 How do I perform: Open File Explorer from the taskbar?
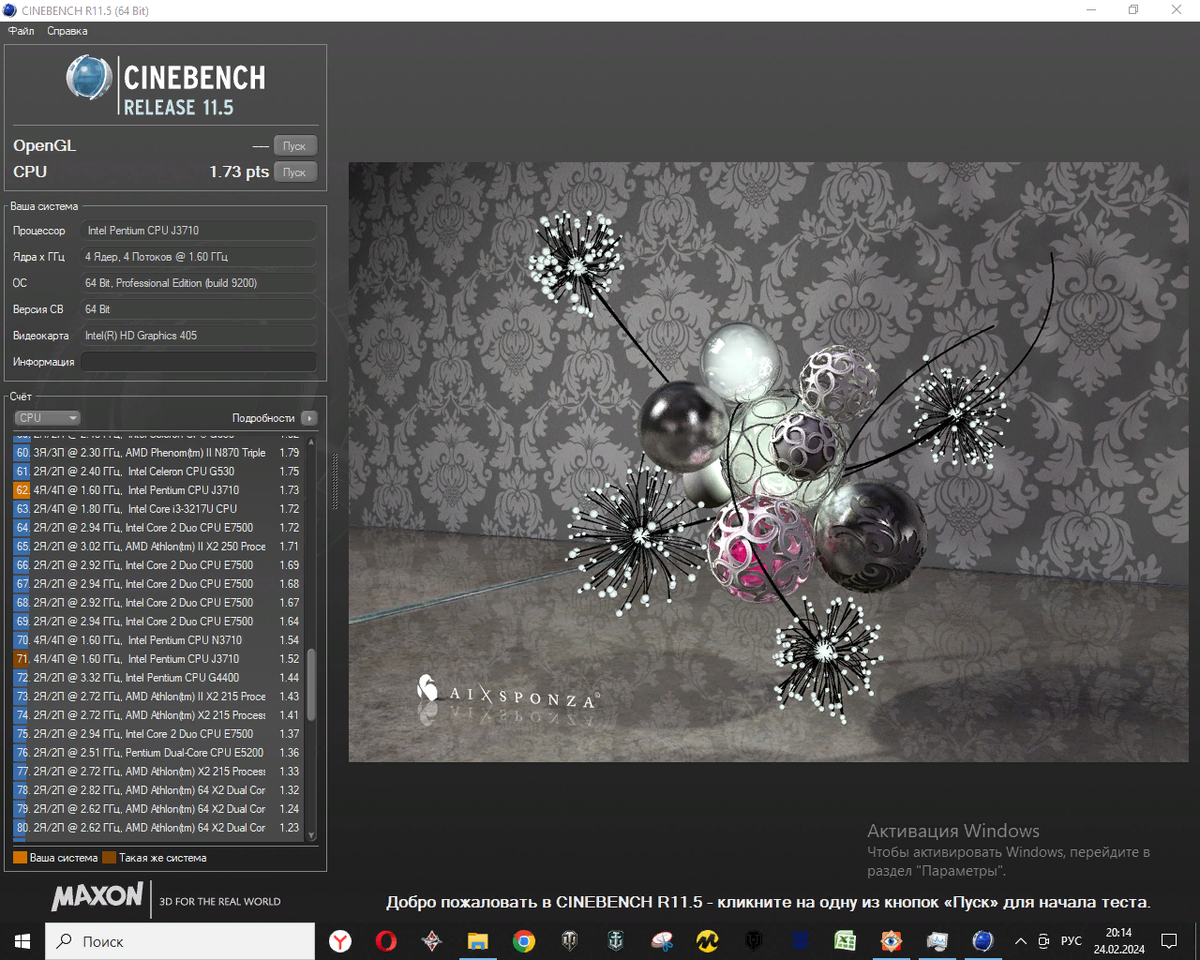[x=478, y=941]
